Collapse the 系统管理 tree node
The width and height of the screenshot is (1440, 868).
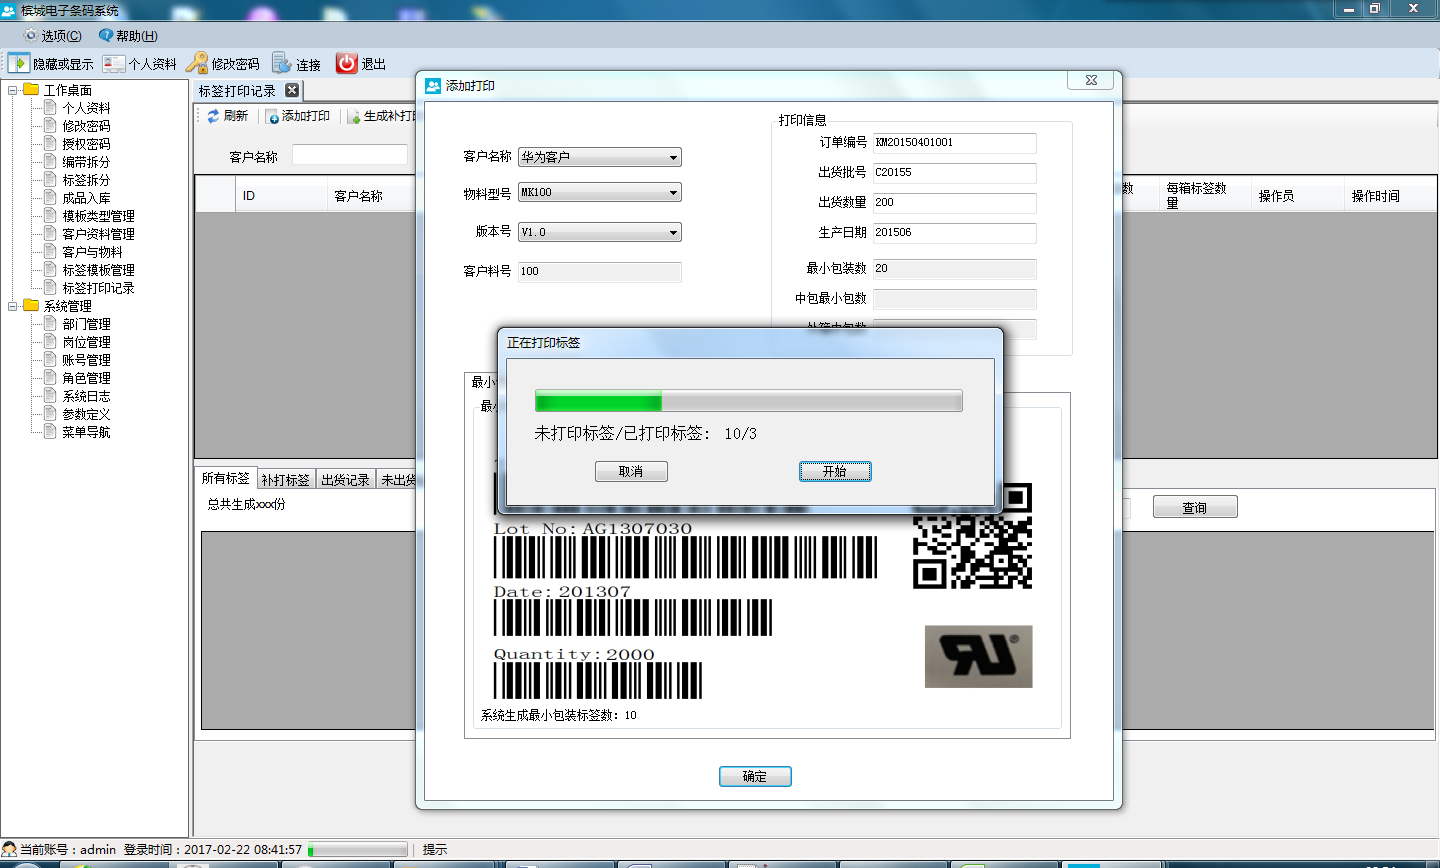[13, 306]
